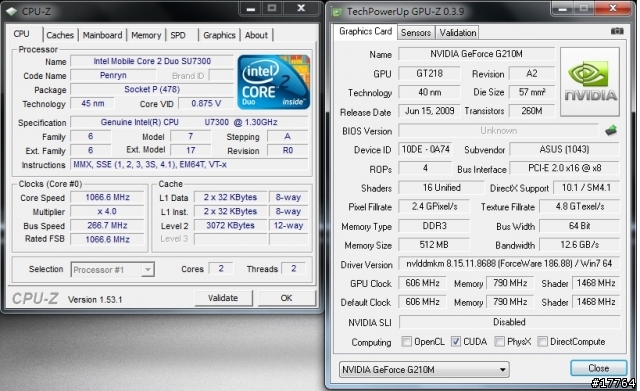Enable the OpenCL checkbox
Viewport: 640px width, 391px height.
pos(407,341)
